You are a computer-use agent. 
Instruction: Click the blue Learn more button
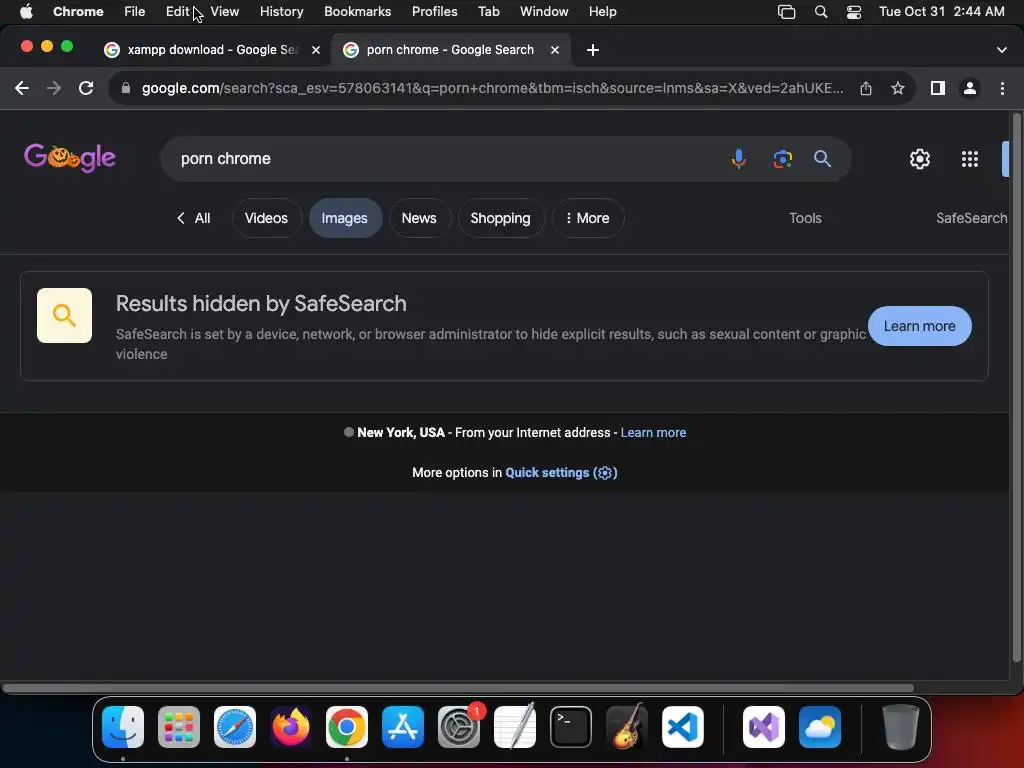[920, 326]
